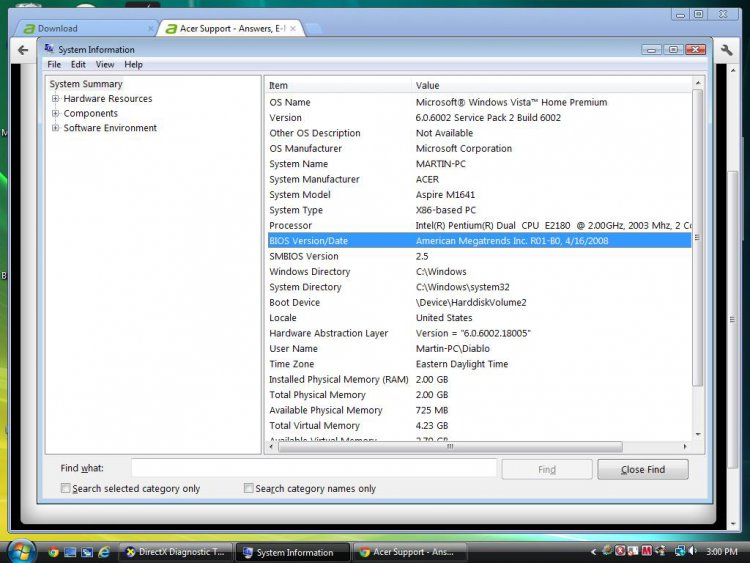Close the Acer Support tab
This screenshot has height=563, width=750.
tap(293, 29)
